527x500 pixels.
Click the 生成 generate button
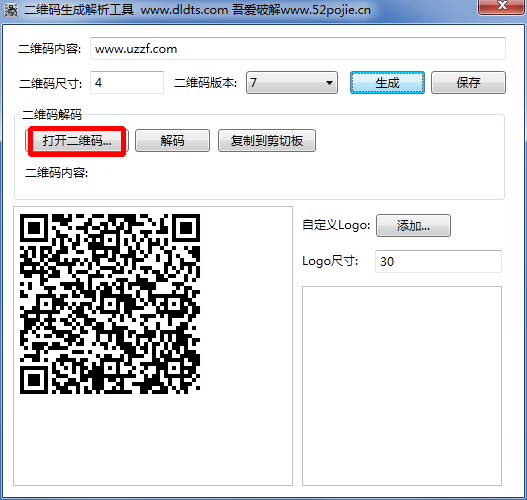[x=387, y=82]
